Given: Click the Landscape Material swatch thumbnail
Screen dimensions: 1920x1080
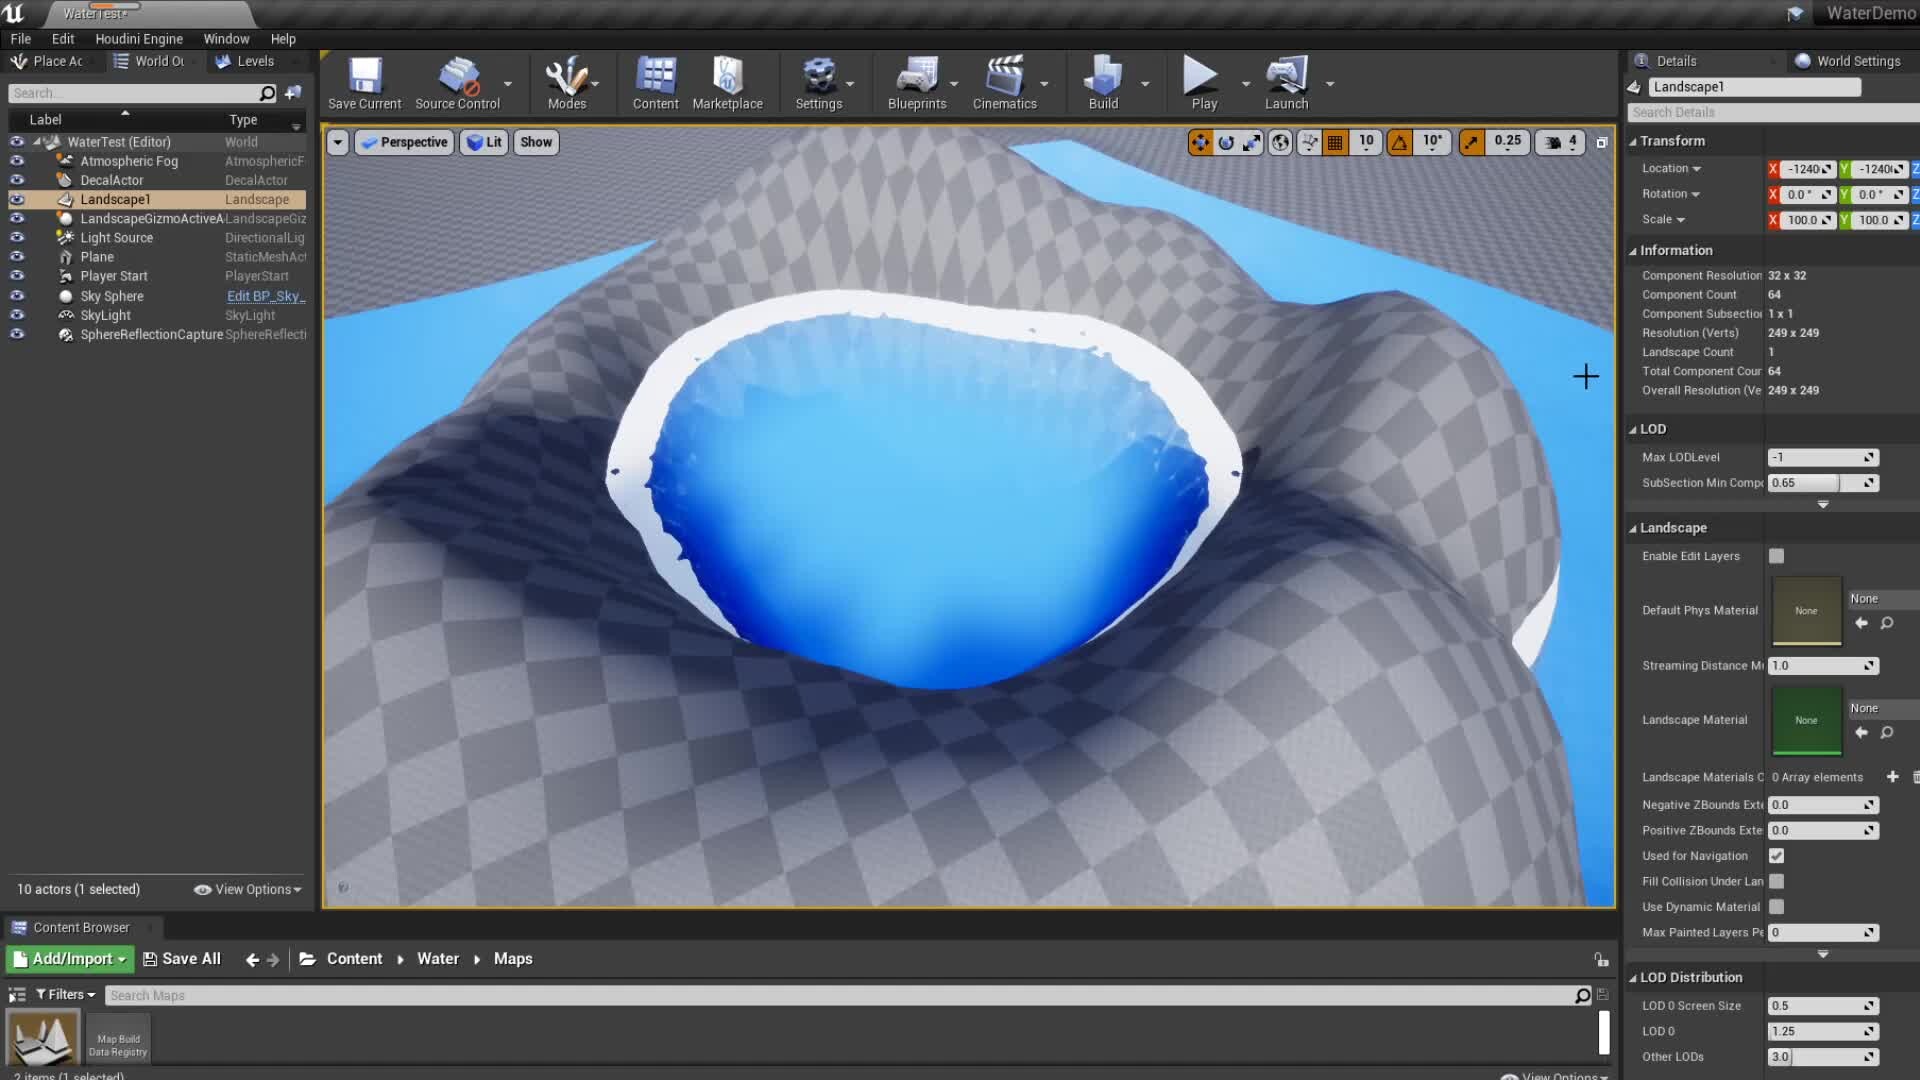Looking at the screenshot, I should tap(1806, 720).
